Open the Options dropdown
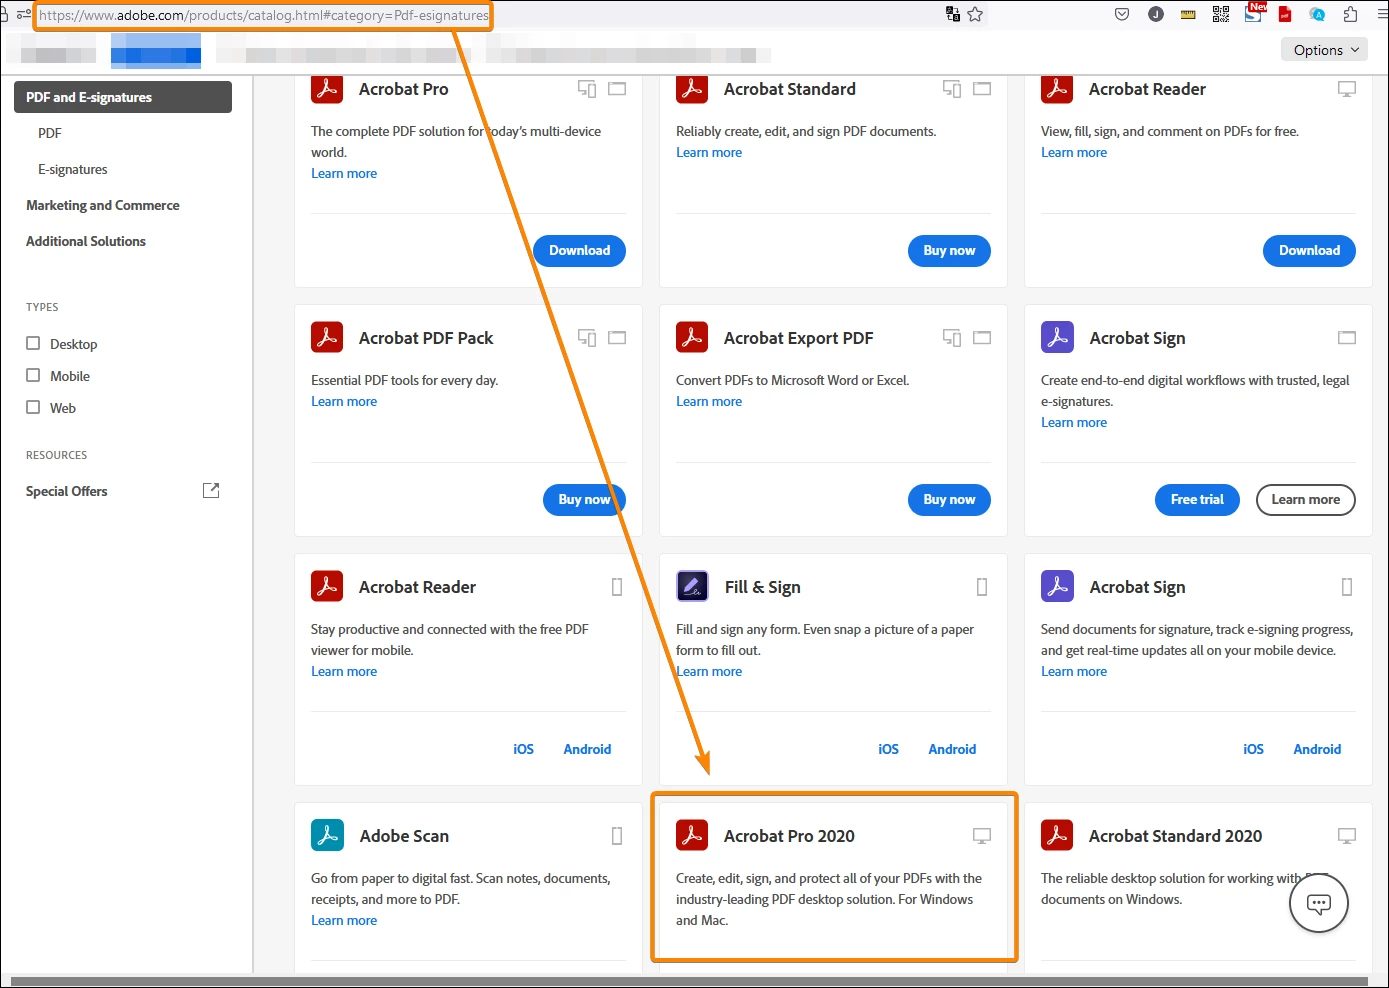The height and width of the screenshot is (988, 1389). [1325, 50]
